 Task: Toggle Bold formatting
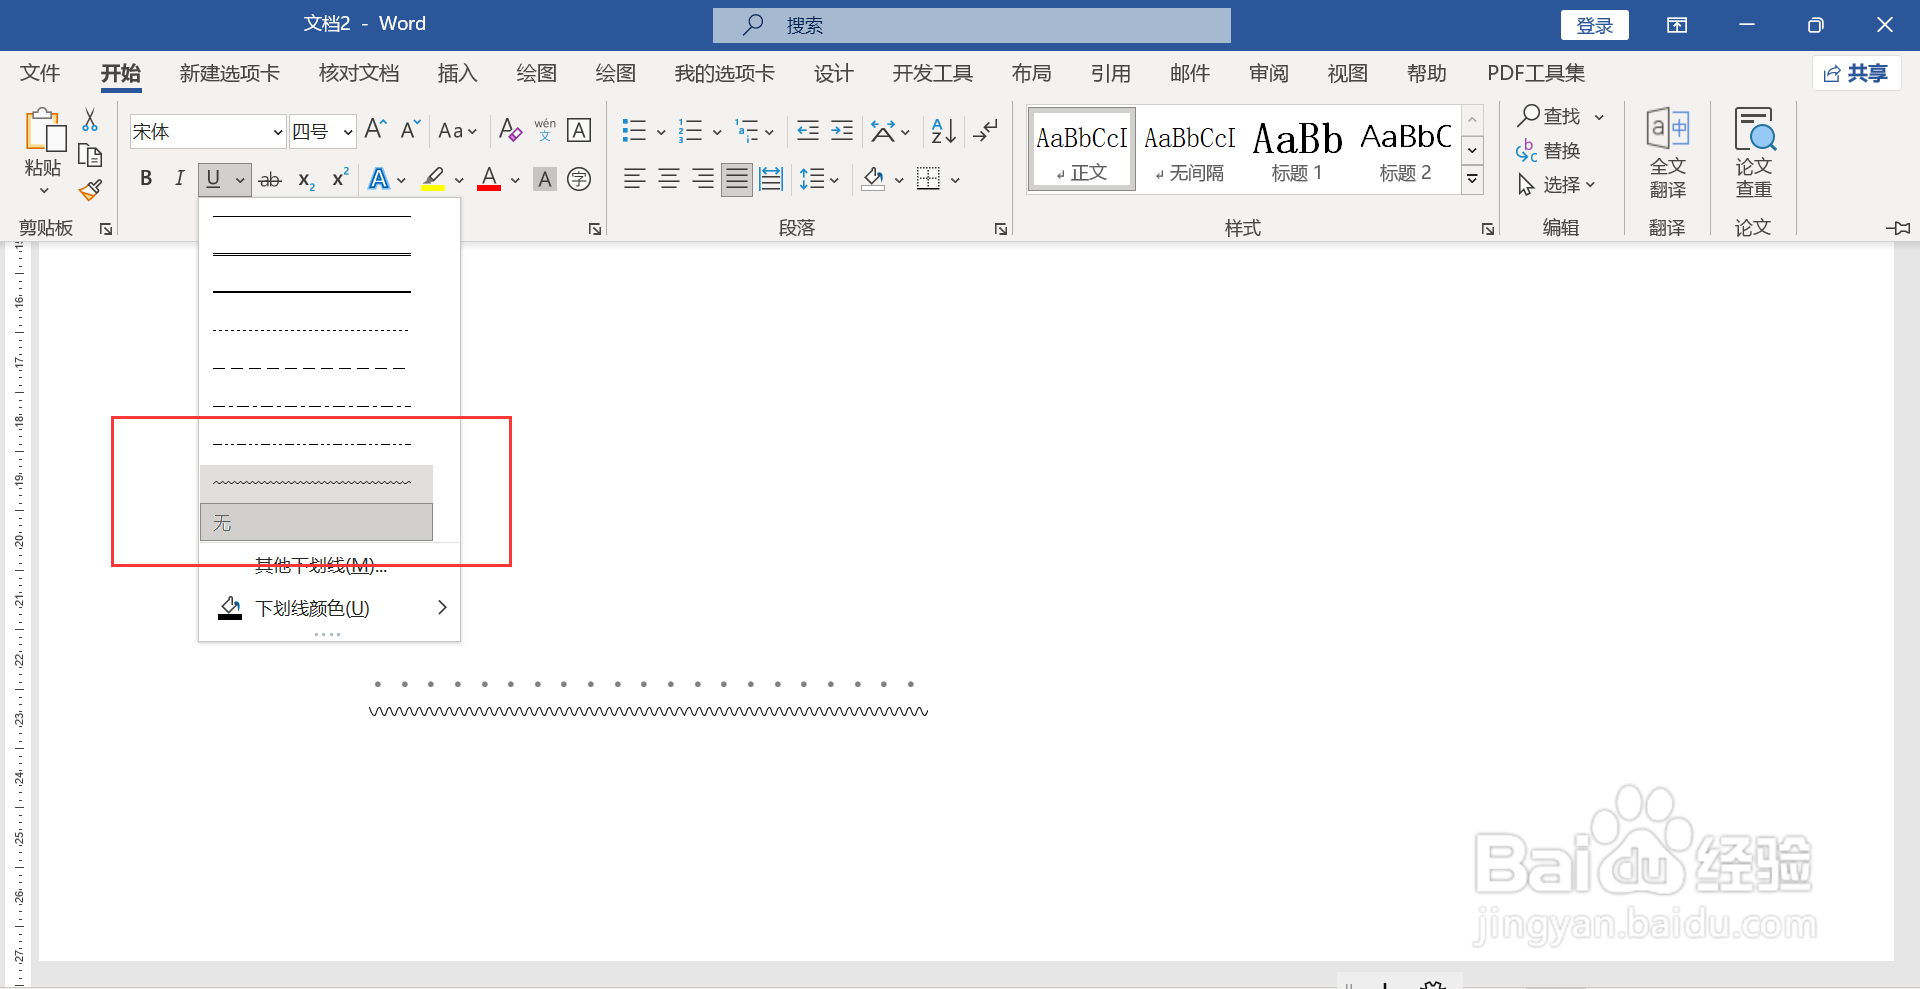pos(146,179)
